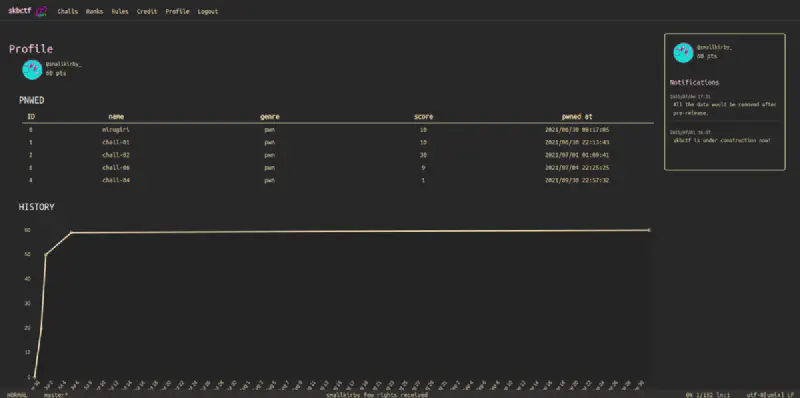Select the chall-06 challenge name
This screenshot has height=398, width=800.
coord(116,168)
